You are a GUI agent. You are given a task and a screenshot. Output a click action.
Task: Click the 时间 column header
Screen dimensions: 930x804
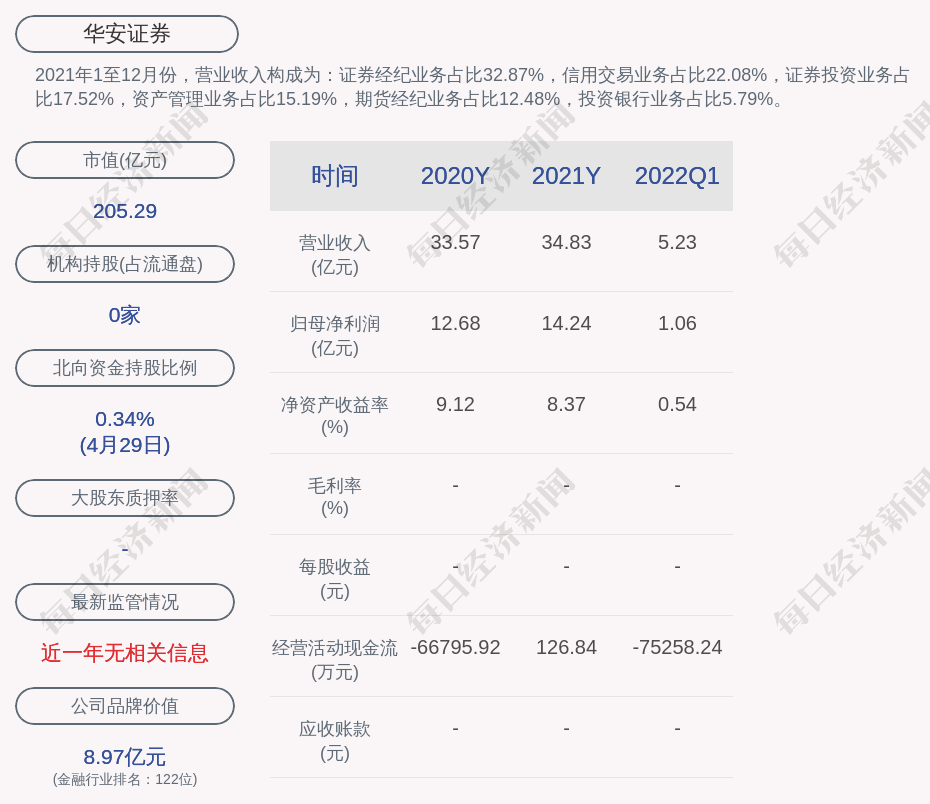pos(335,176)
